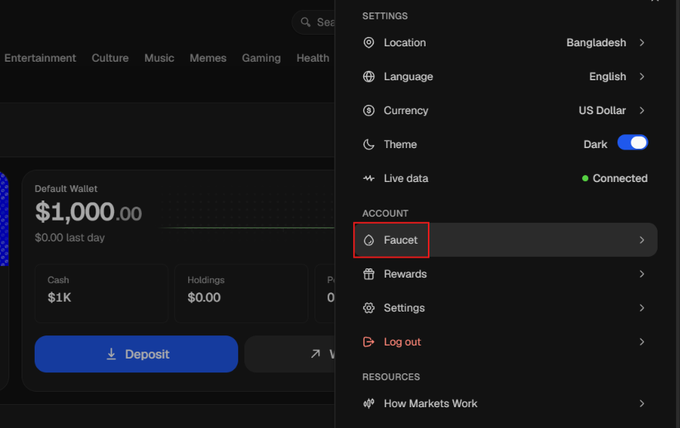Expand Location options with its chevron
The width and height of the screenshot is (680, 428).
pyautogui.click(x=642, y=42)
